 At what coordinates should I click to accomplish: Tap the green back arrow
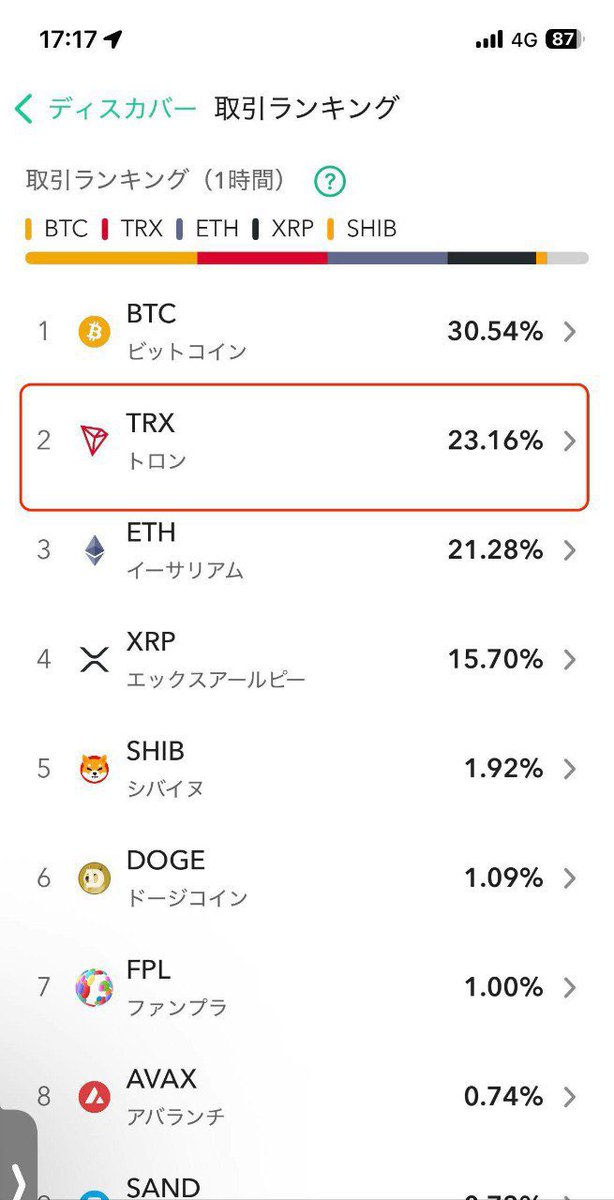pyautogui.click(x=25, y=108)
